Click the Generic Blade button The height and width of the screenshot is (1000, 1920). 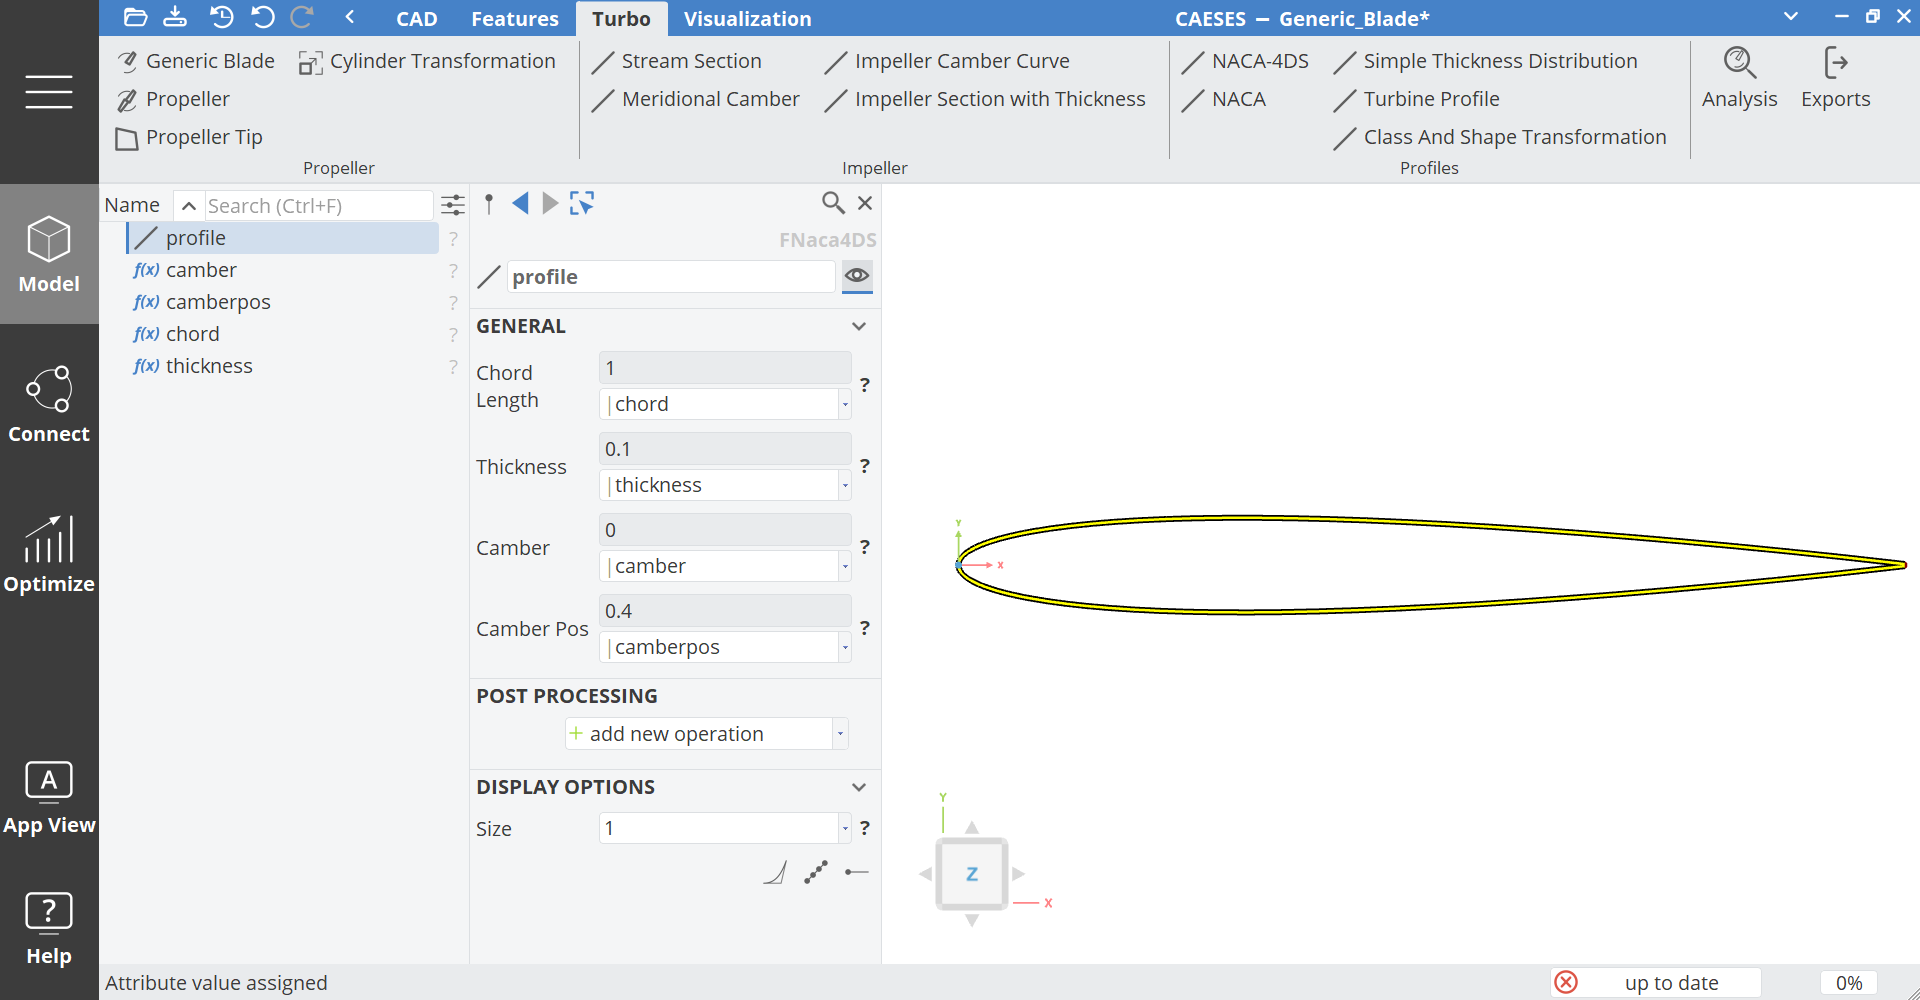(196, 61)
